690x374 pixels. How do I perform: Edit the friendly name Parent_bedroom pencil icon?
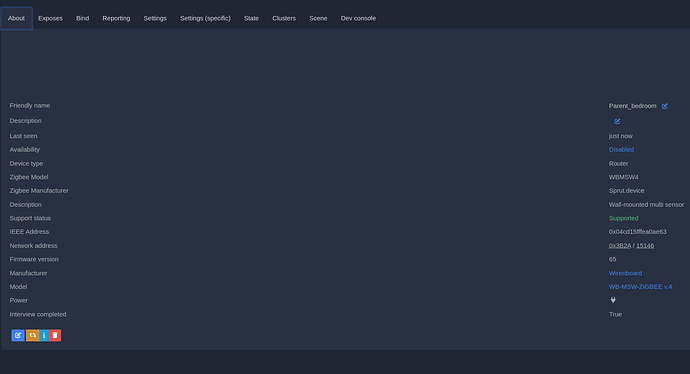click(664, 106)
